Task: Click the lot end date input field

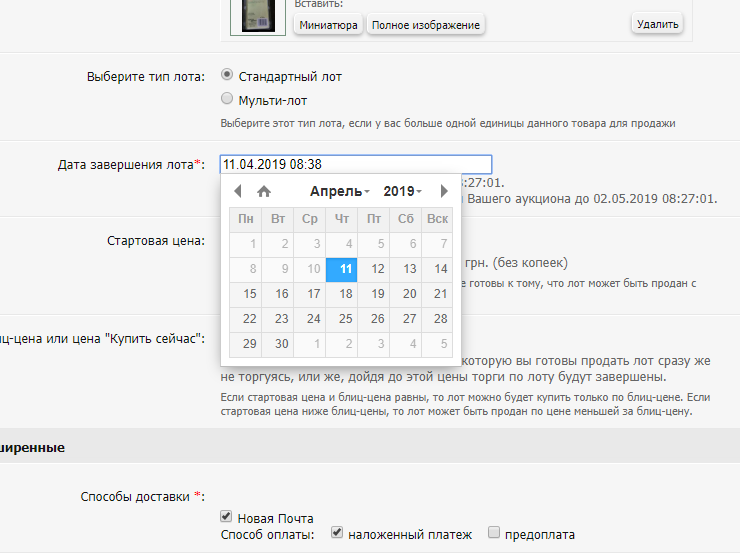Action: point(356,165)
